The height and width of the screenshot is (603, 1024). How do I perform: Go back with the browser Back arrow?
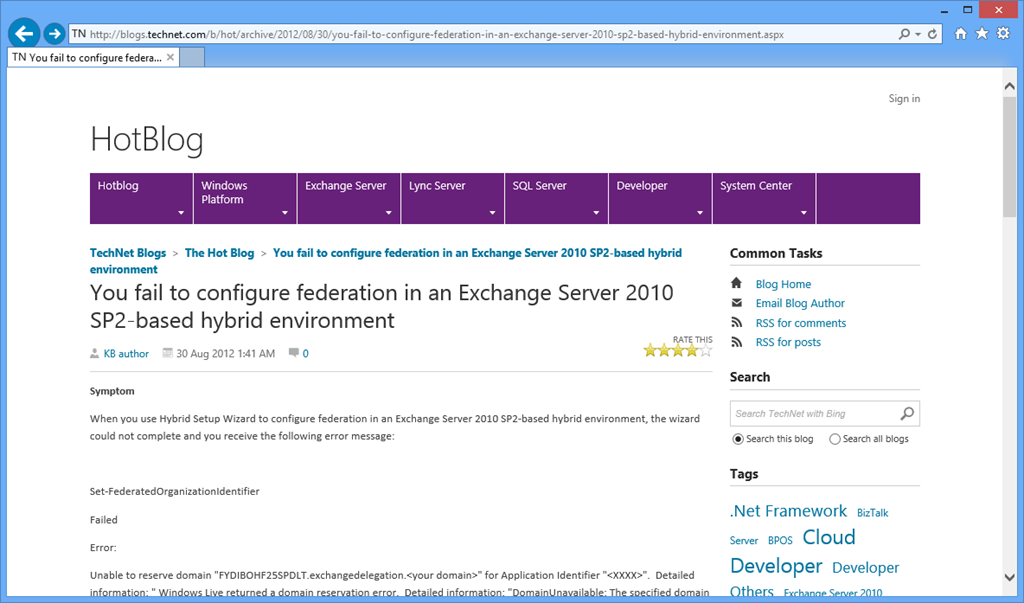pos(24,33)
